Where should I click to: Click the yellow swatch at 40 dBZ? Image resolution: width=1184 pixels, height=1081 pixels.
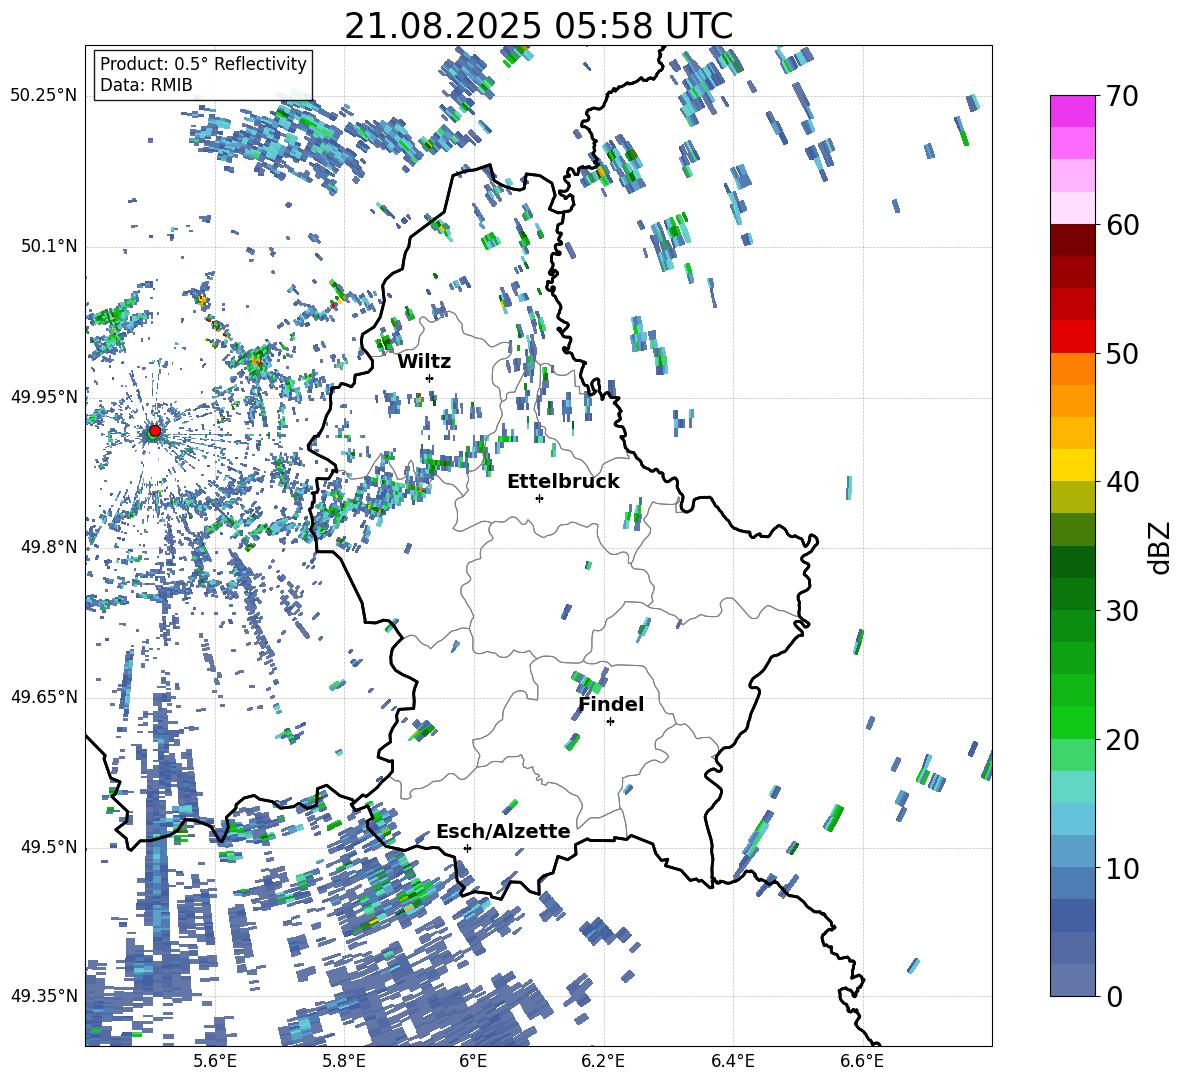coord(1072,465)
